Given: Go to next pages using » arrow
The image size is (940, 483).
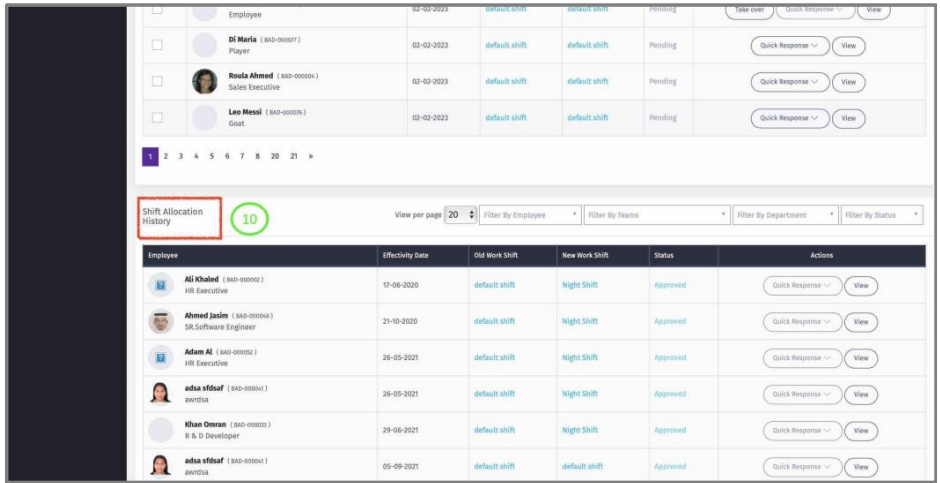Looking at the screenshot, I should click(311, 156).
